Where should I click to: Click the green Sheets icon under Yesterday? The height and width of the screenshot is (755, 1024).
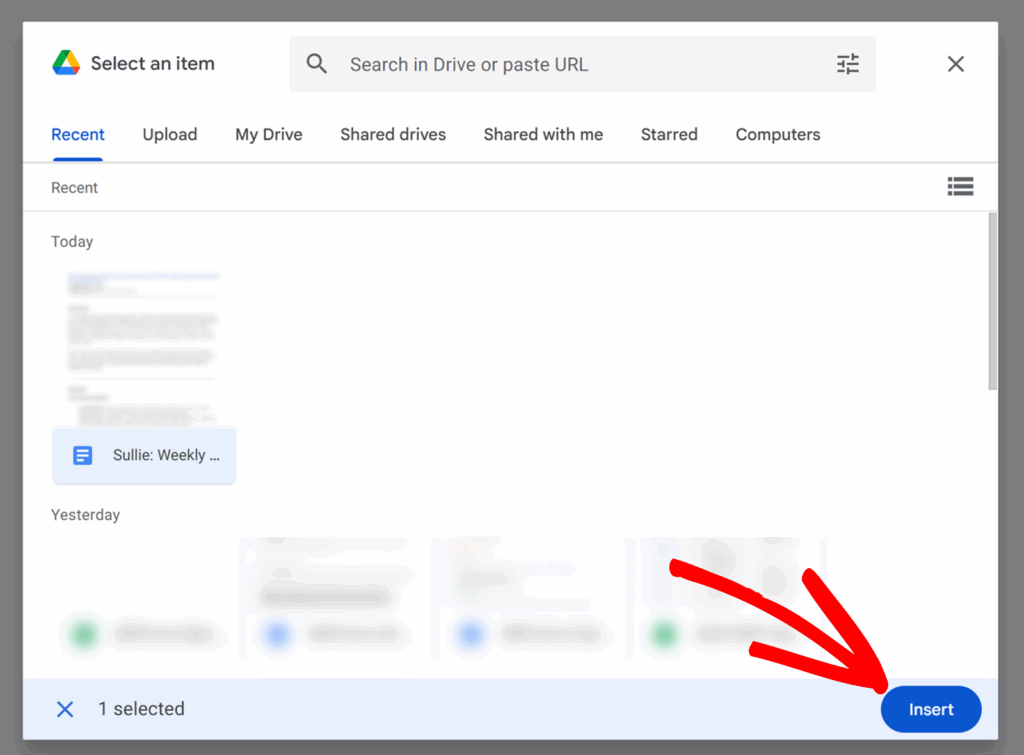pyautogui.click(x=83, y=634)
